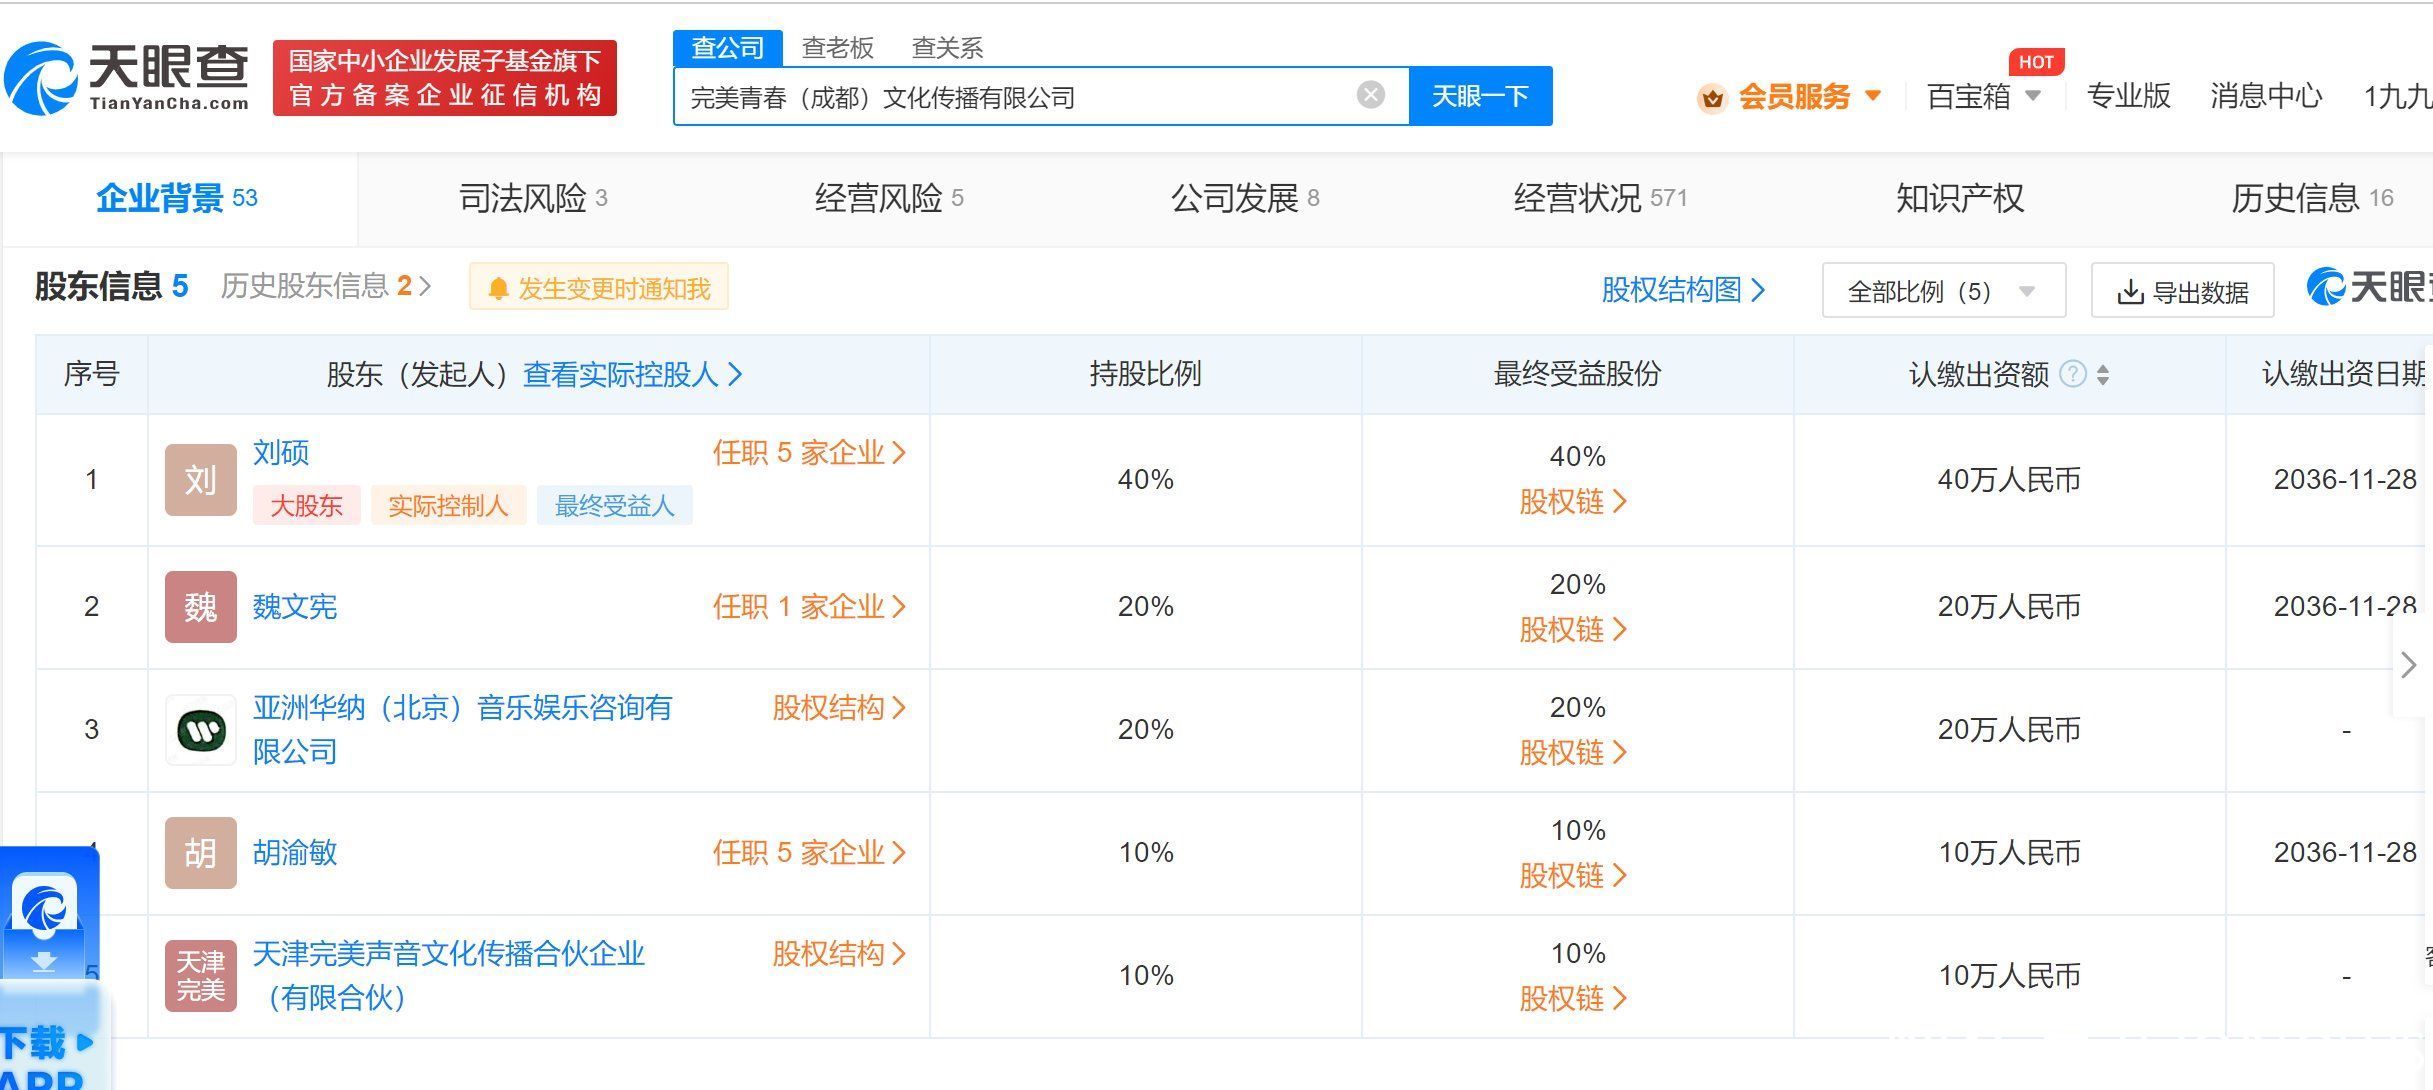Screen dimensions: 2433x1090
Task: Open 消息中心 link
Action: [2267, 96]
